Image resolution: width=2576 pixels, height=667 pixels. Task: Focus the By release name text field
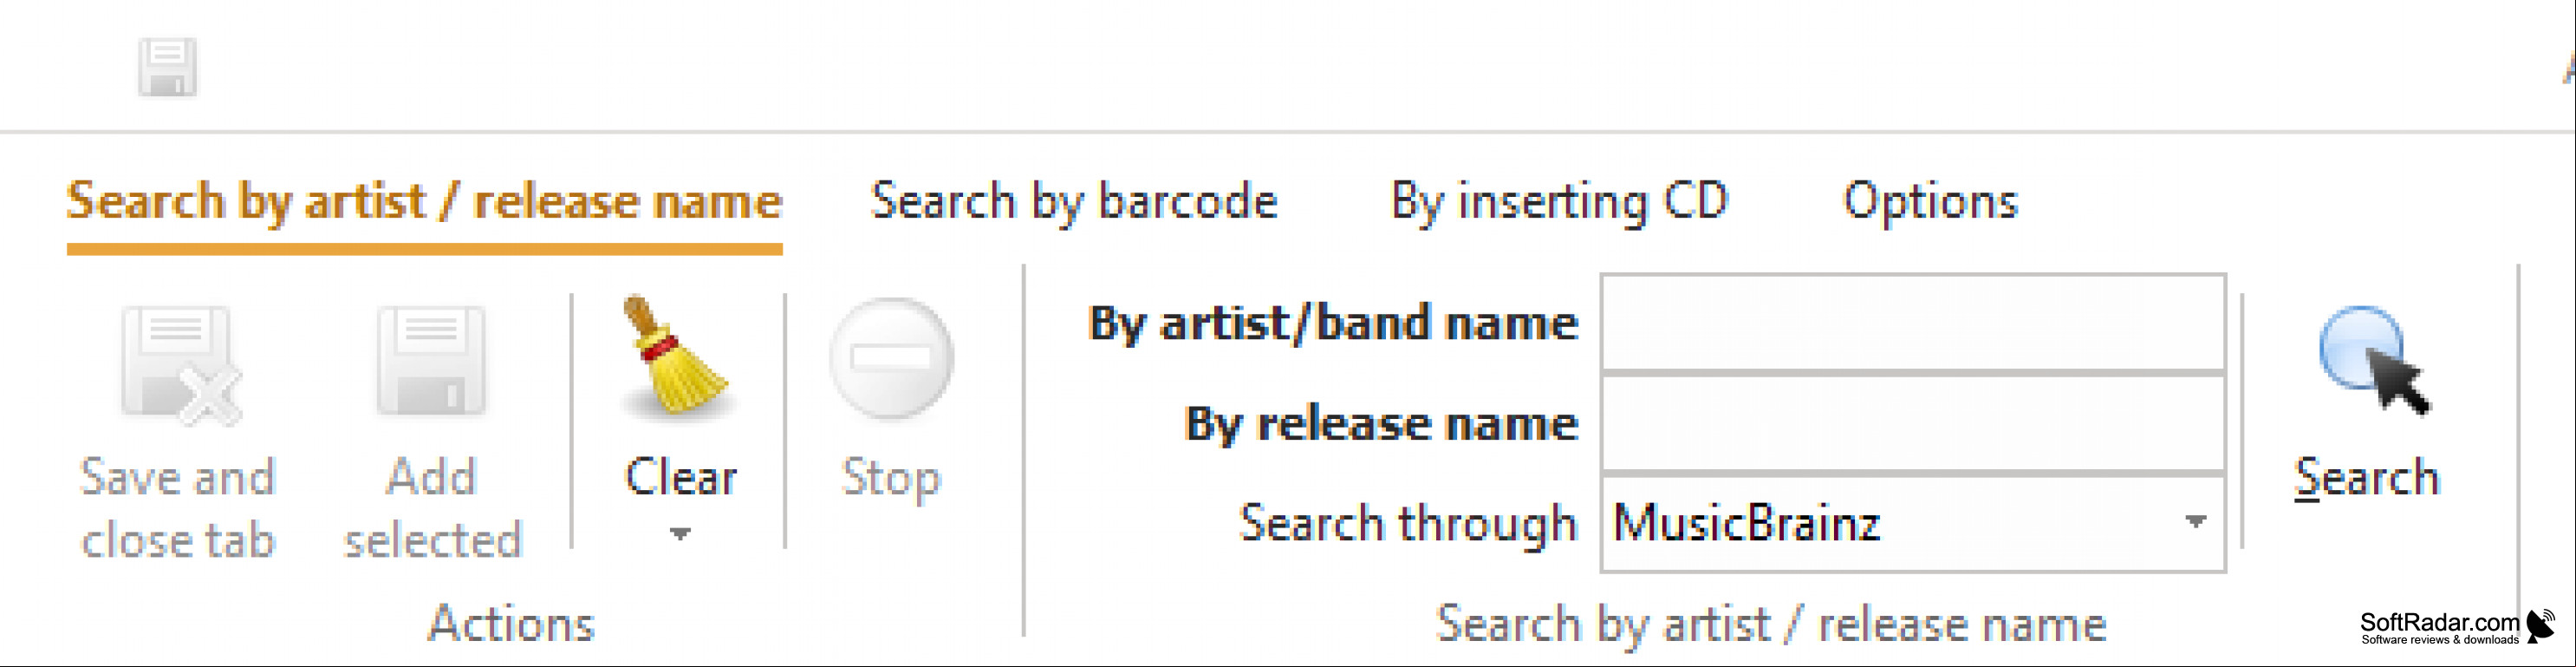[1912, 423]
